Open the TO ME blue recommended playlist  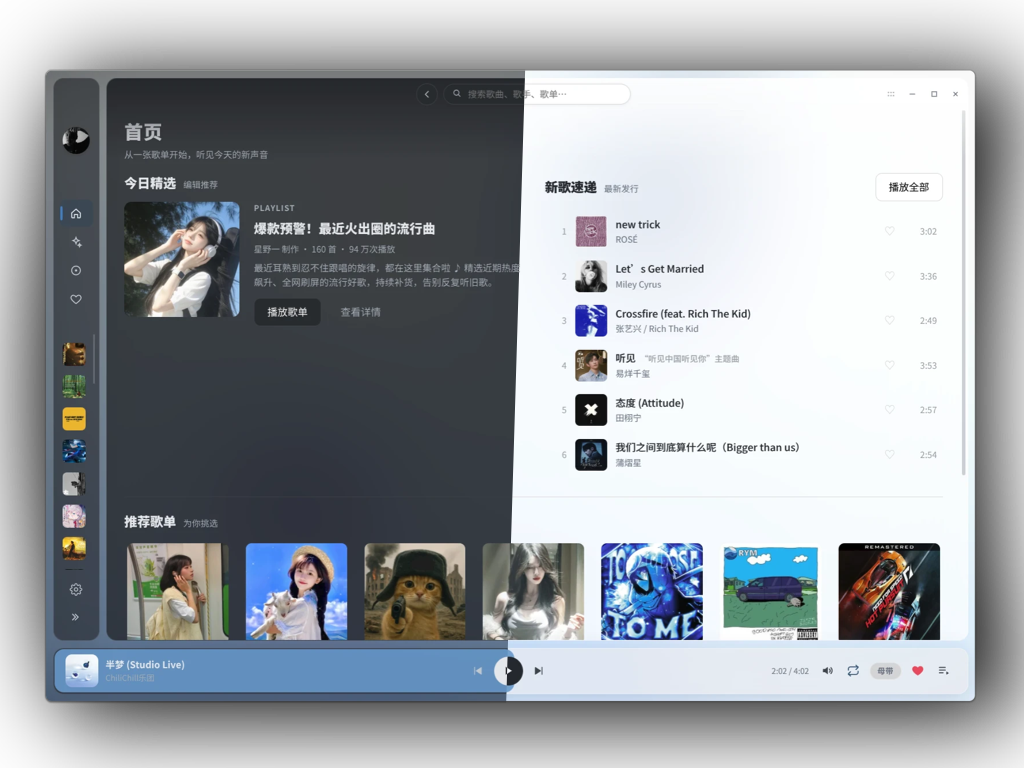652,592
